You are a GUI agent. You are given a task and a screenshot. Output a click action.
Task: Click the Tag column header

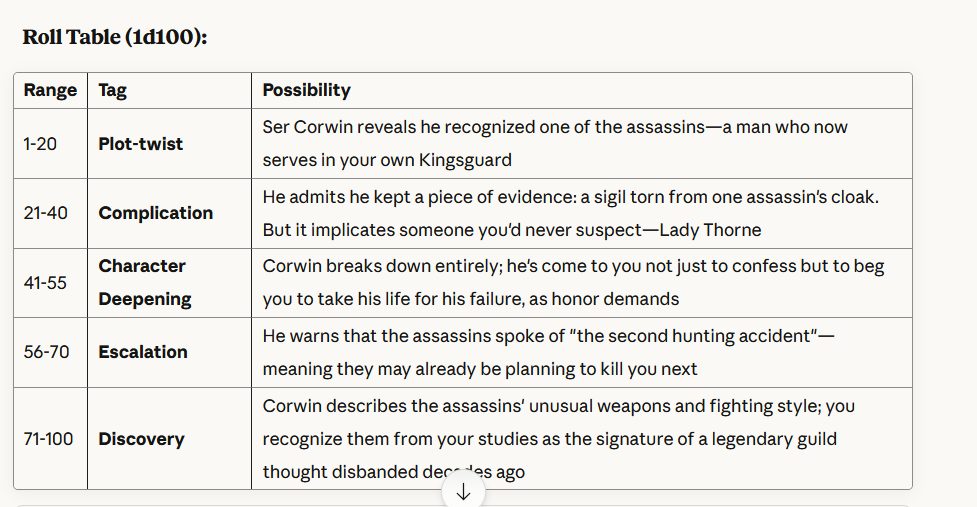point(113,90)
